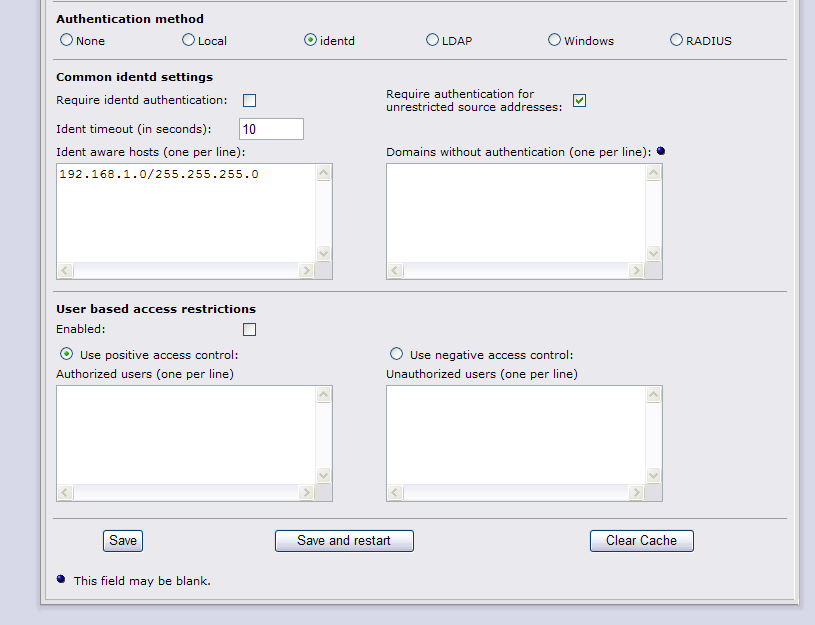Enable user based access restrictions checkbox

coord(249,330)
